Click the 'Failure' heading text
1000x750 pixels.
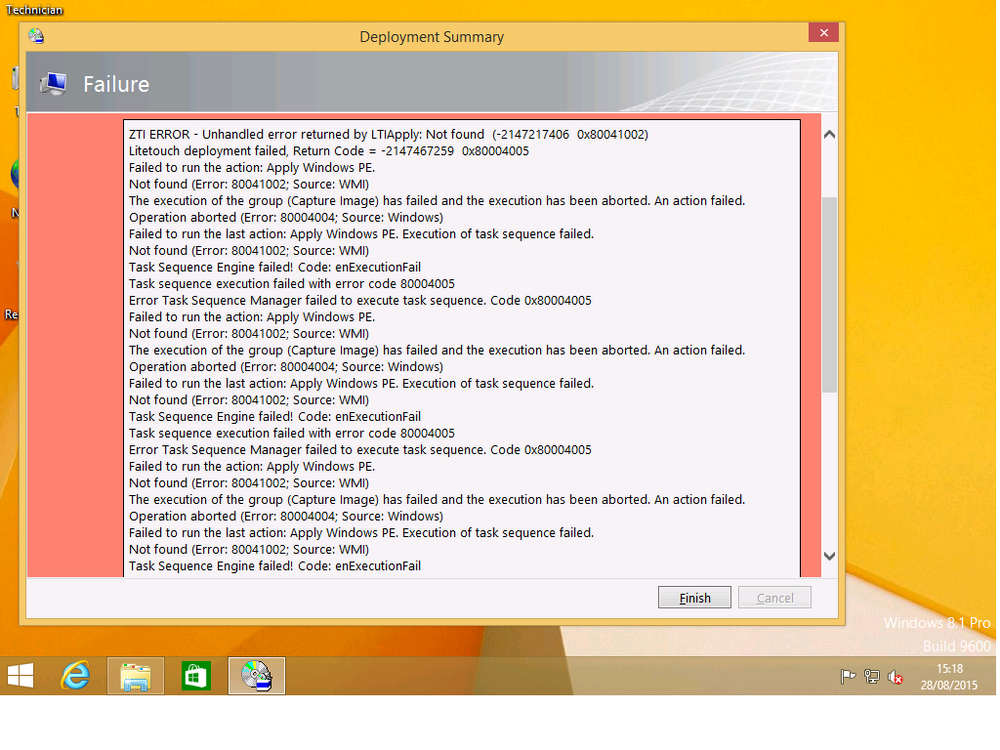tap(116, 84)
